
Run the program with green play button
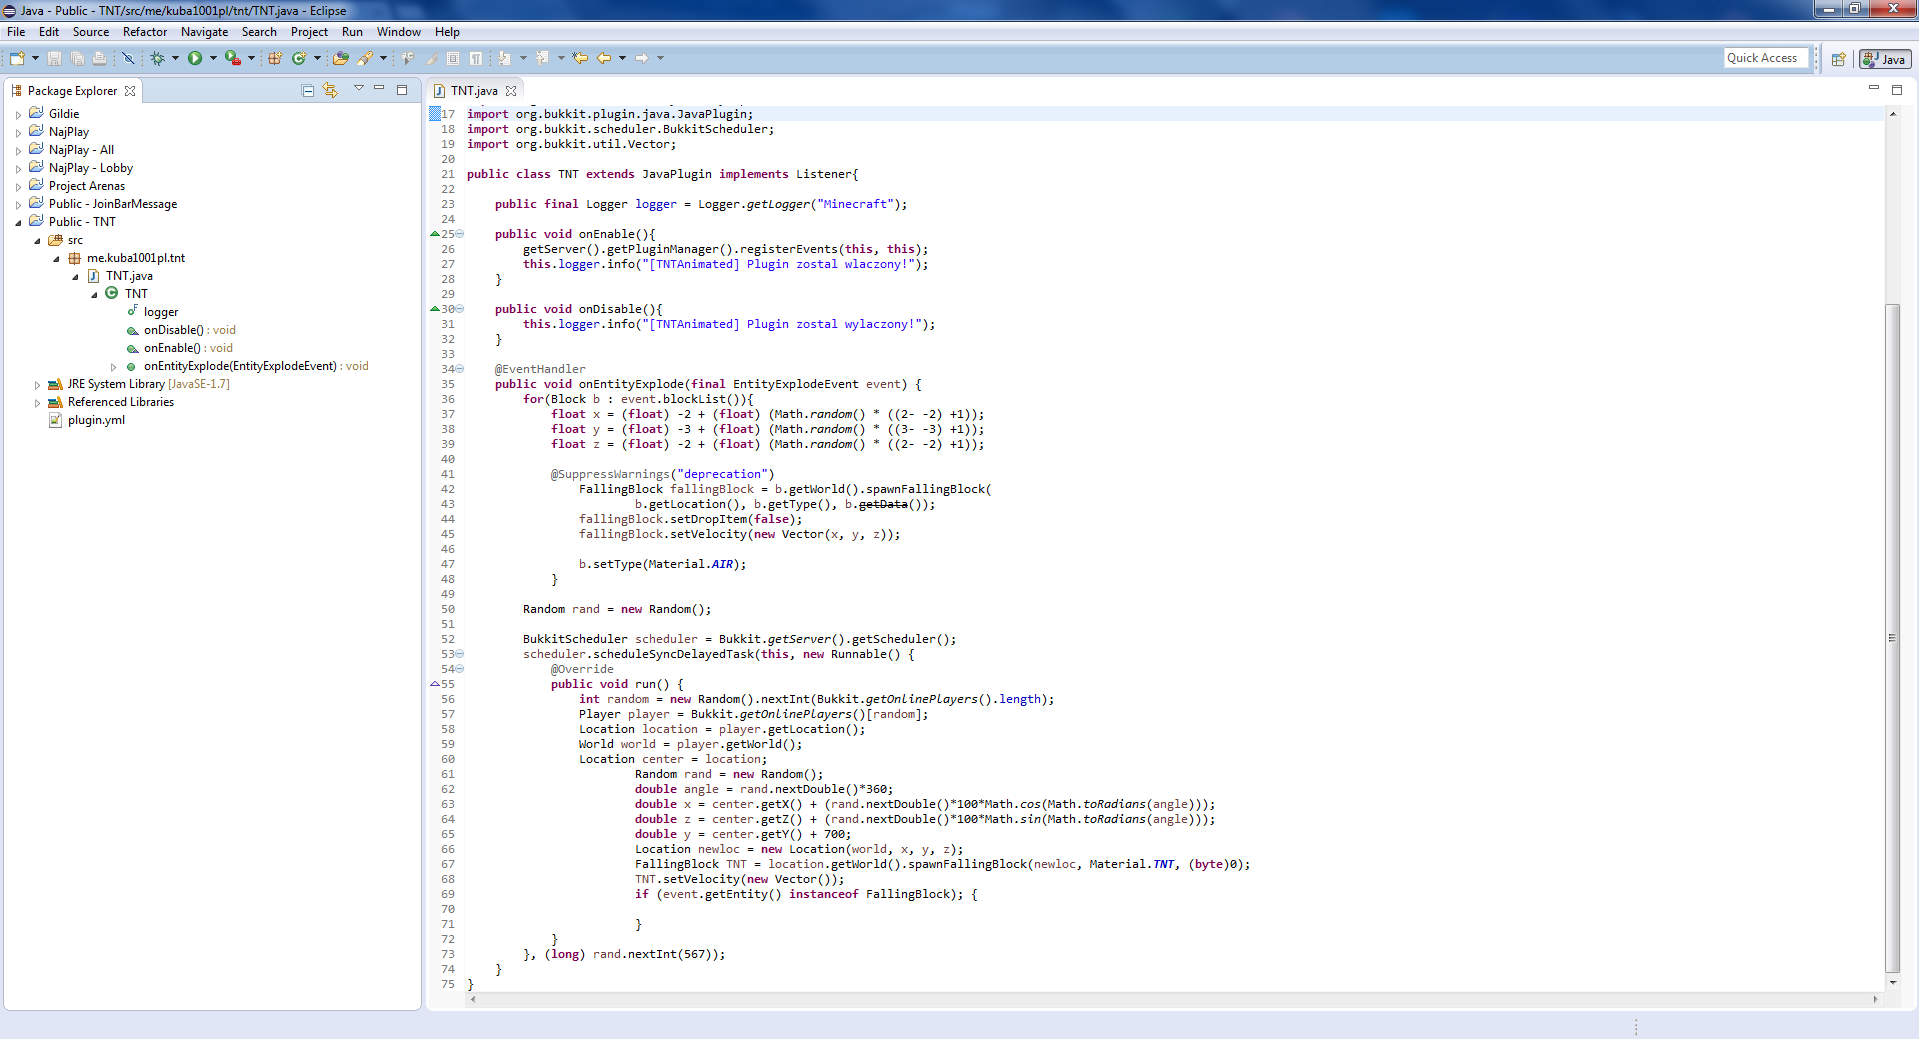(x=195, y=58)
